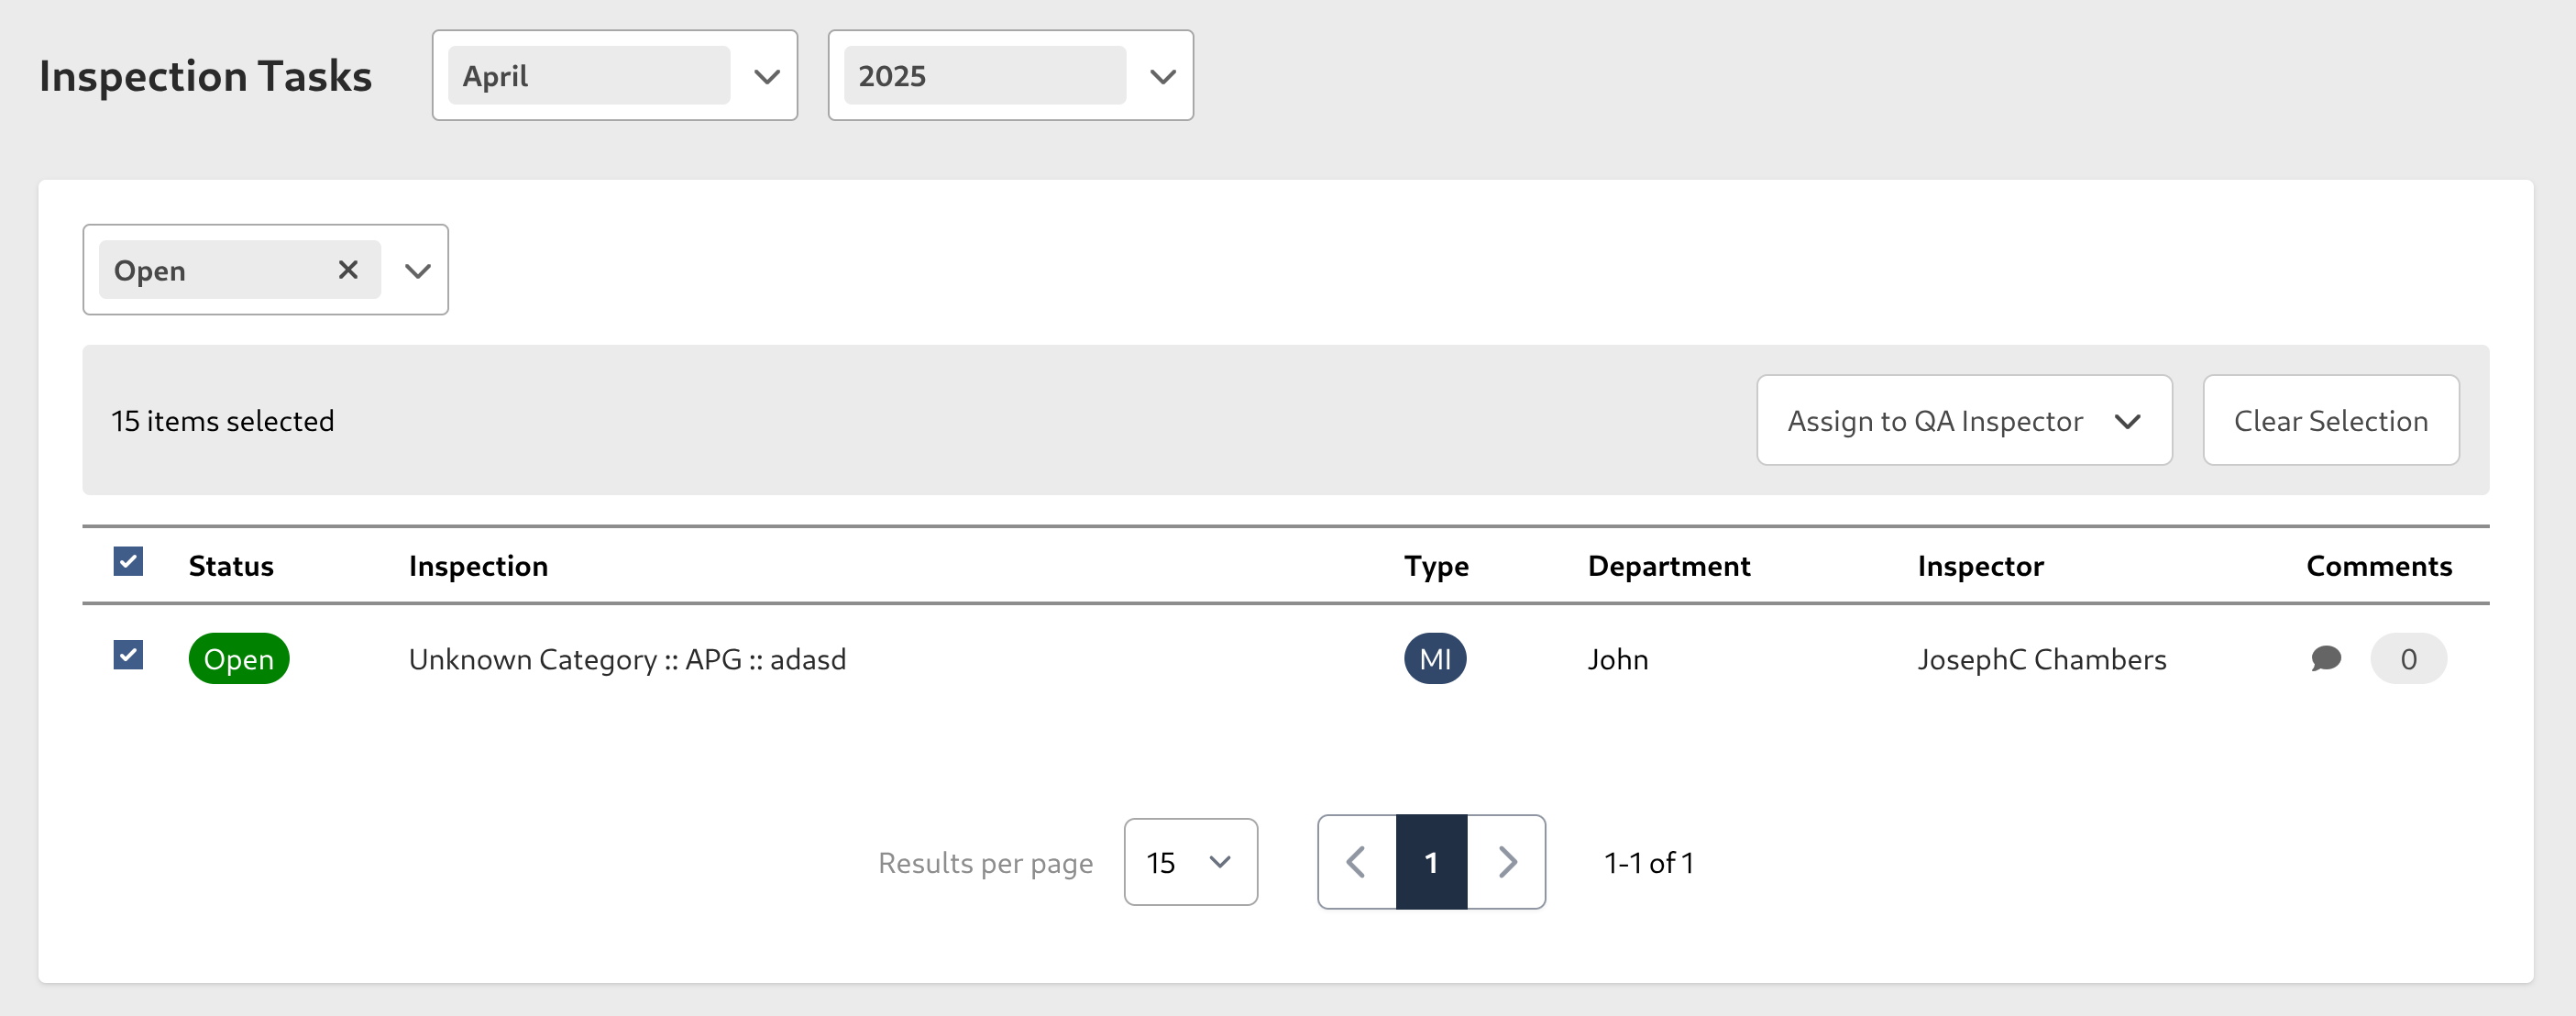Open Assign to QA Inspector menu
The image size is (2576, 1016).
(x=1963, y=421)
